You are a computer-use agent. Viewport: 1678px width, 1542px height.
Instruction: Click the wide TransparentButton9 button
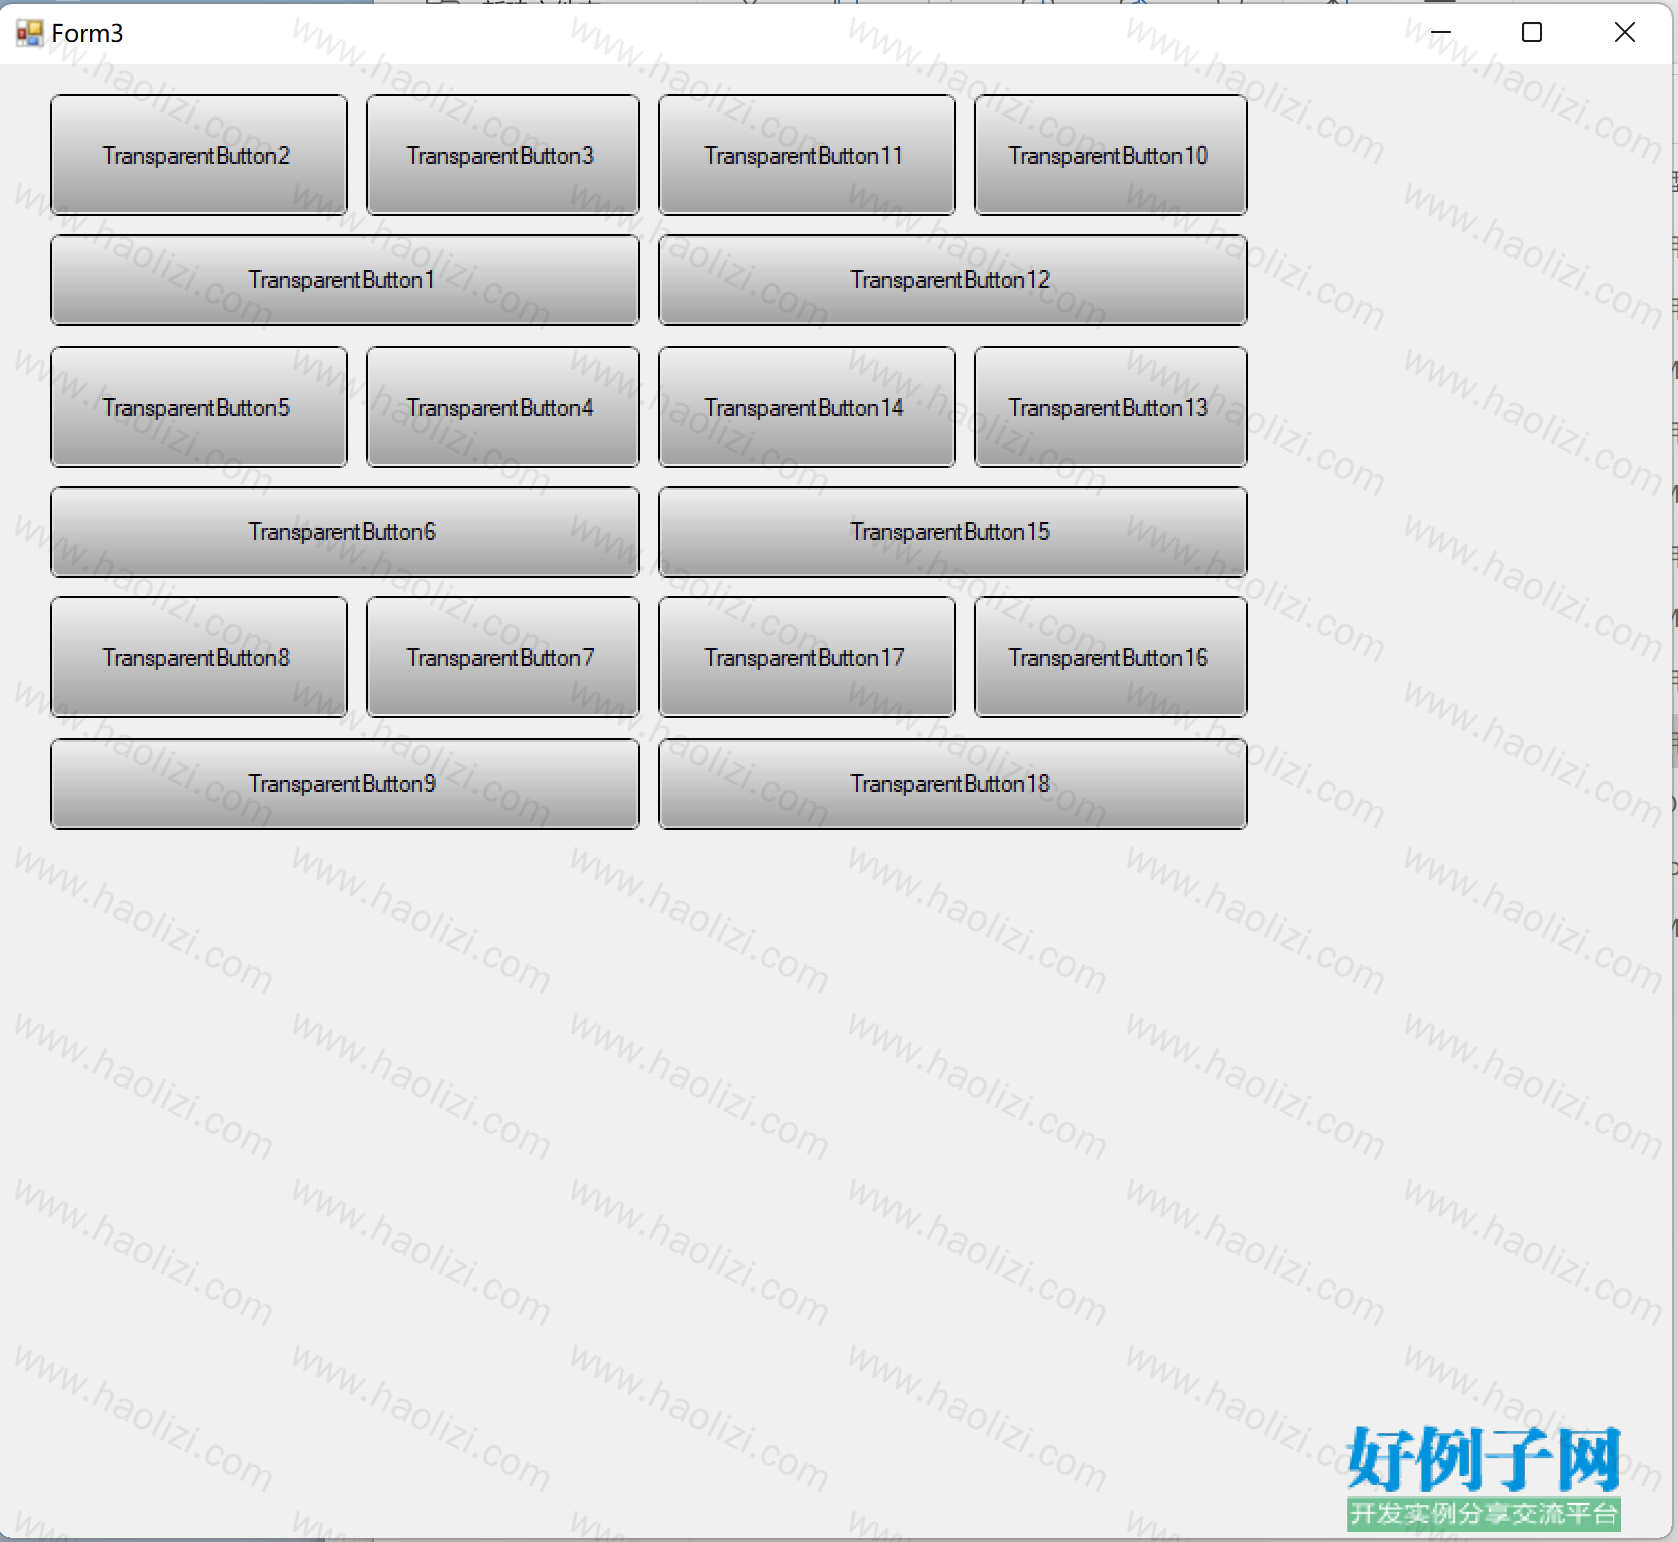tap(345, 784)
